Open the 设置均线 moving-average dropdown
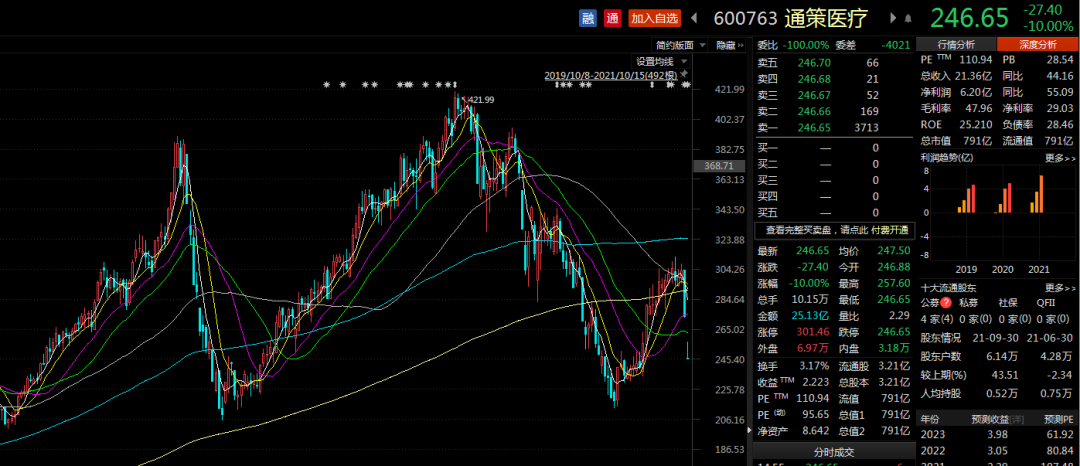The image size is (1080, 466). coord(659,61)
